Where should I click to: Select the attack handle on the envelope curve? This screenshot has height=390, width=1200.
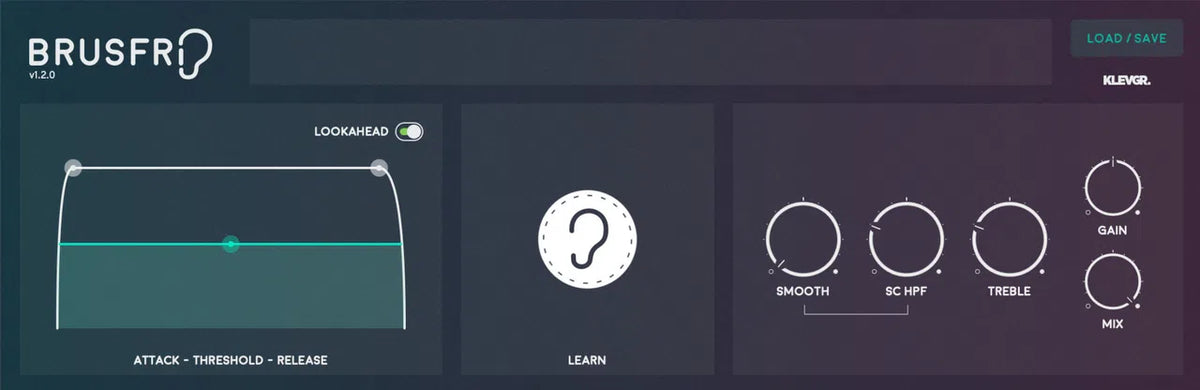click(x=73, y=168)
